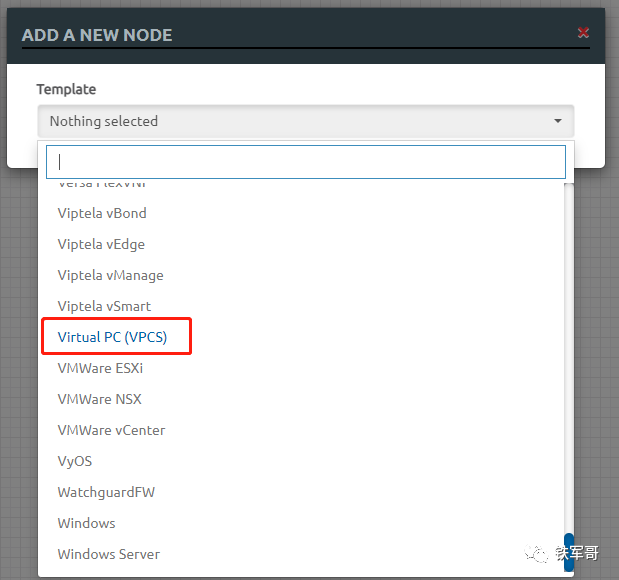Click the template list scrollbar thumb
Screen dimensions: 619x580
(x=569, y=552)
